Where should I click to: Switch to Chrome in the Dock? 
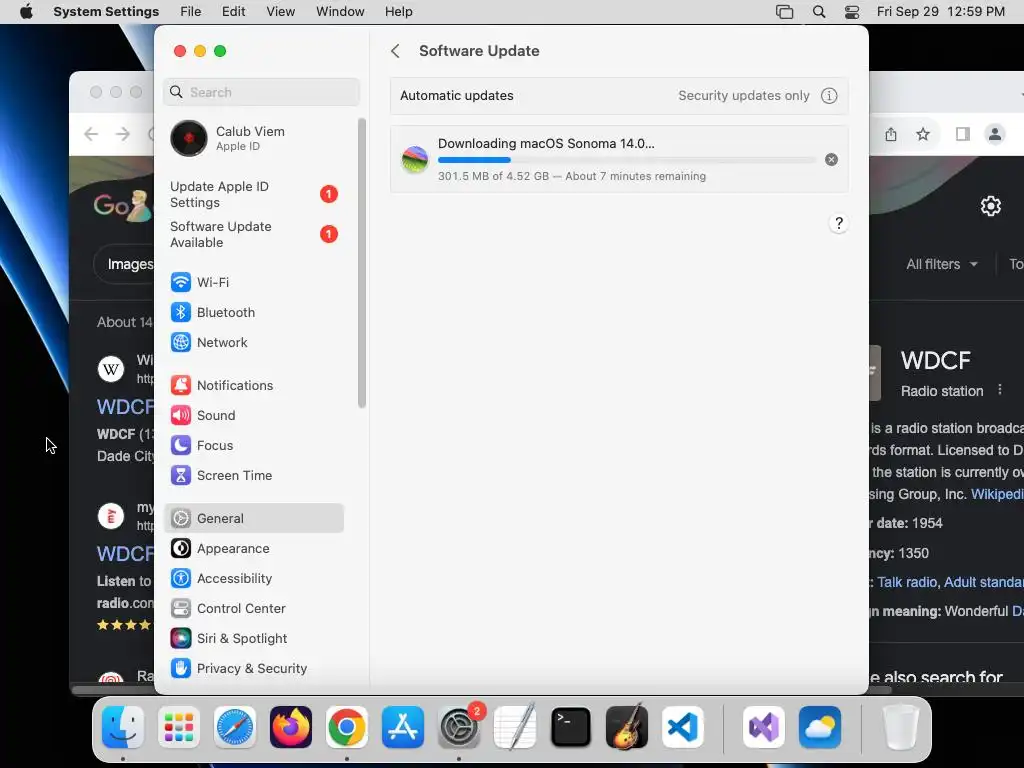point(347,727)
